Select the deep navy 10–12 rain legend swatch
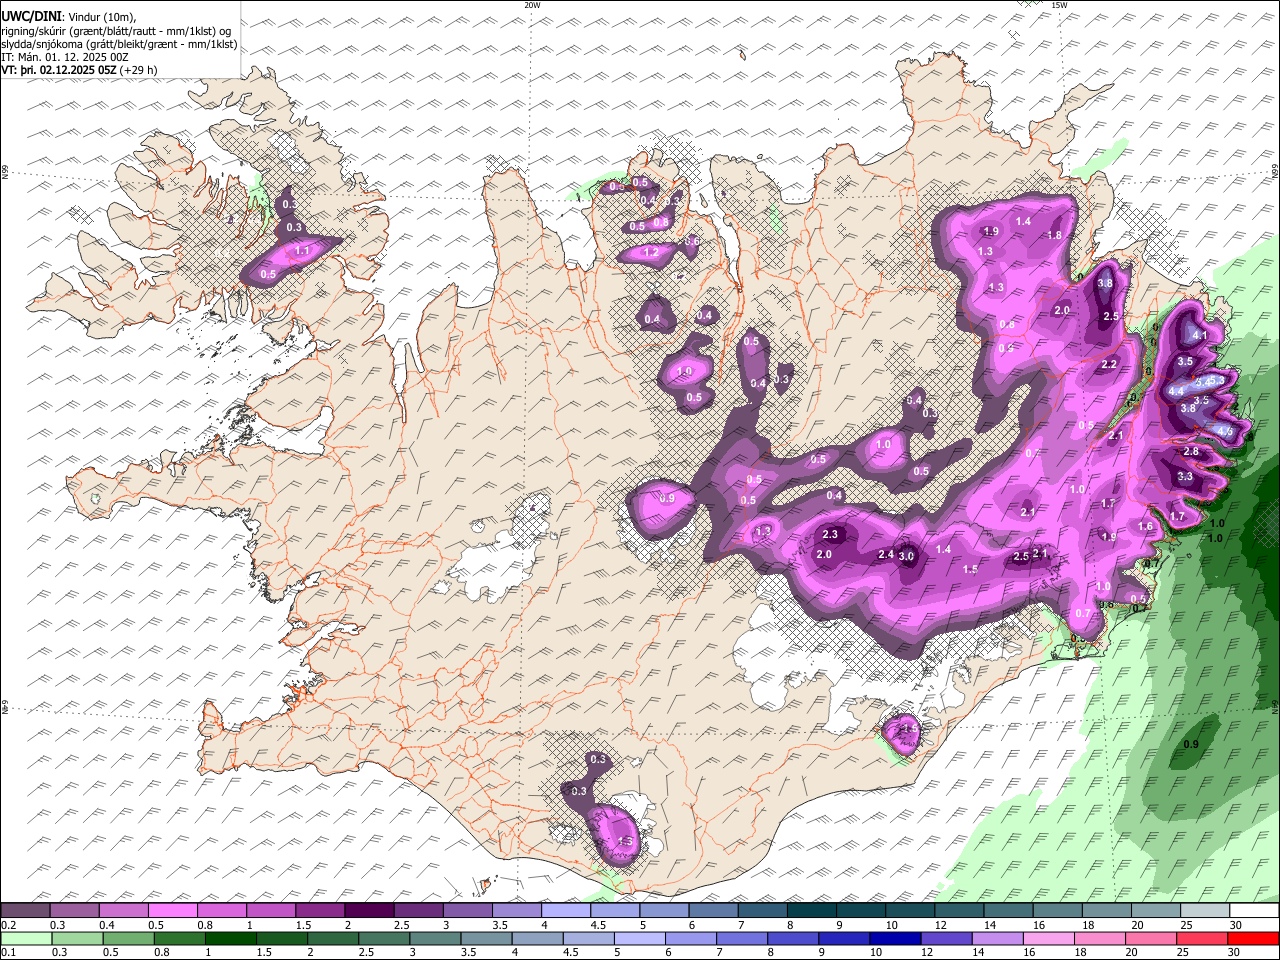Screen dimensions: 1280x960 [x=895, y=939]
